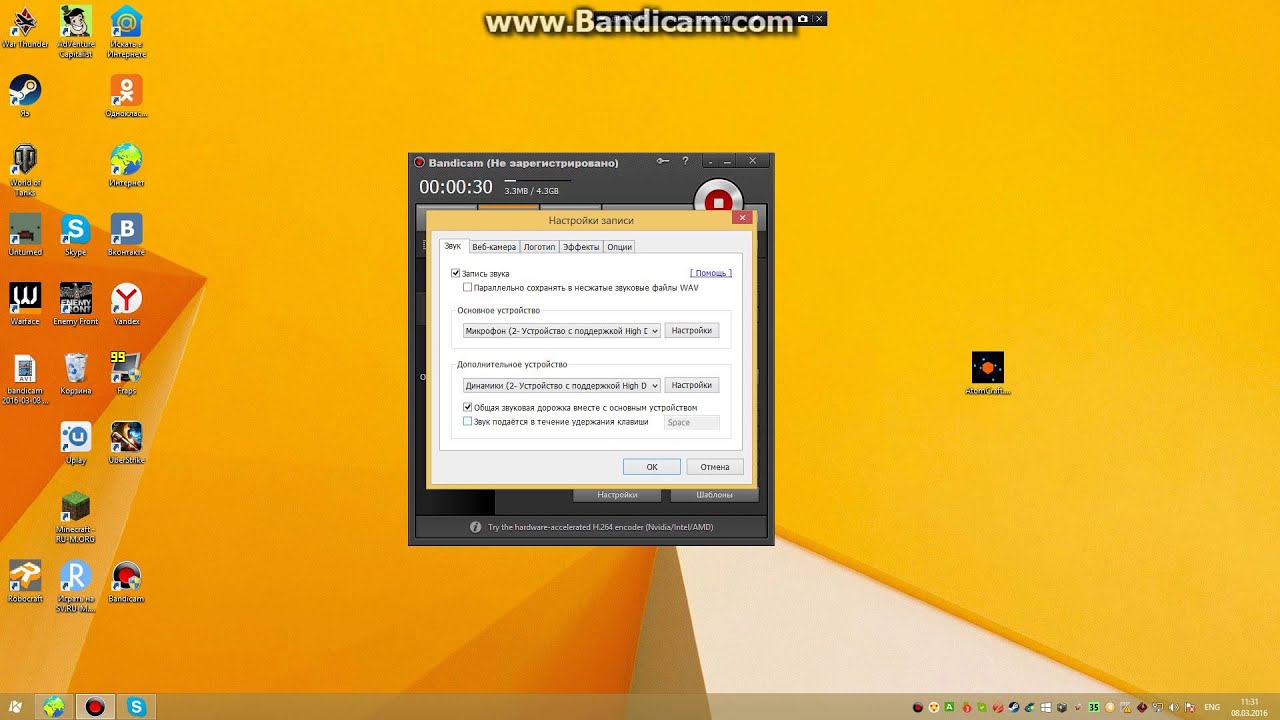This screenshot has height=720, width=1280.
Task: Expand the Микрофон primary device dropdown
Action: pos(561,331)
